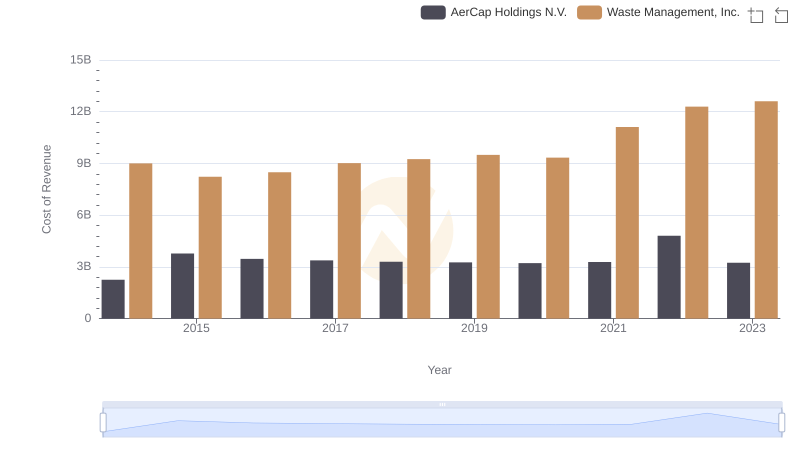The width and height of the screenshot is (800, 461).
Task: Click the 2023 x-axis label
Action: pyautogui.click(x=752, y=328)
